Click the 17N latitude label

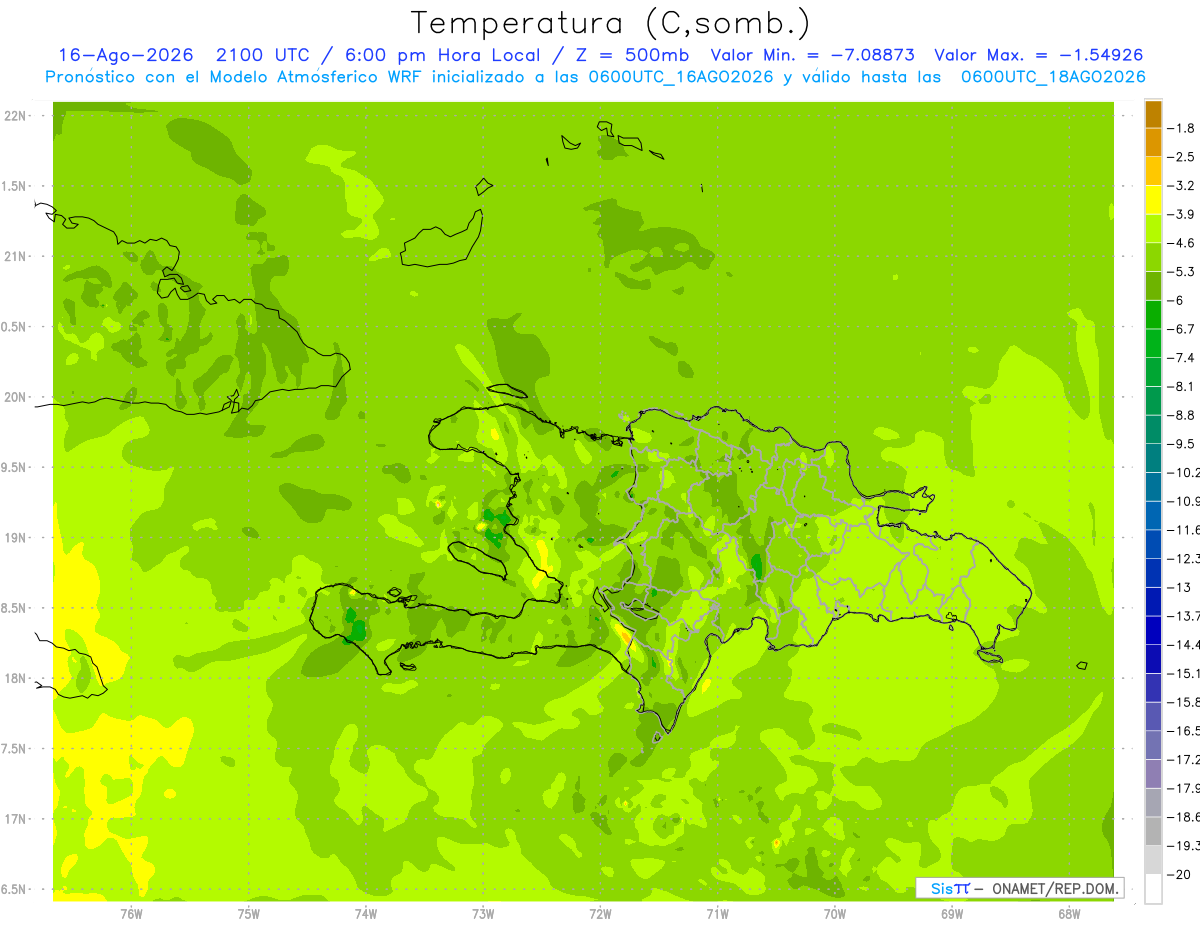(15, 819)
